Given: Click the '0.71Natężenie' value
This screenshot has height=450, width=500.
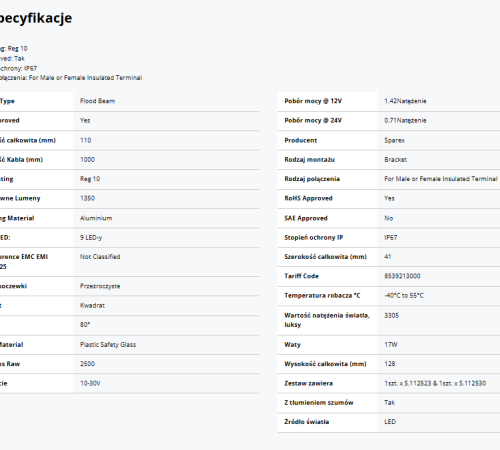Looking at the screenshot, I should (x=405, y=120).
